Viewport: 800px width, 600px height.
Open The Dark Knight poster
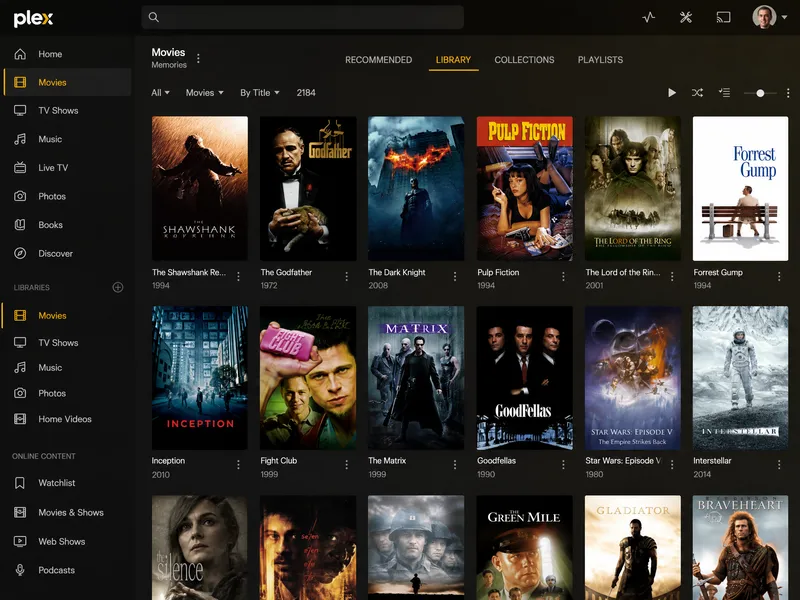point(416,188)
